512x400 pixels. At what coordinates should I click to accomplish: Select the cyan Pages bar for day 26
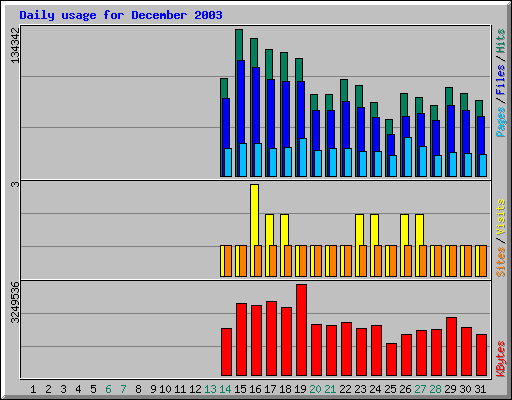click(x=408, y=157)
